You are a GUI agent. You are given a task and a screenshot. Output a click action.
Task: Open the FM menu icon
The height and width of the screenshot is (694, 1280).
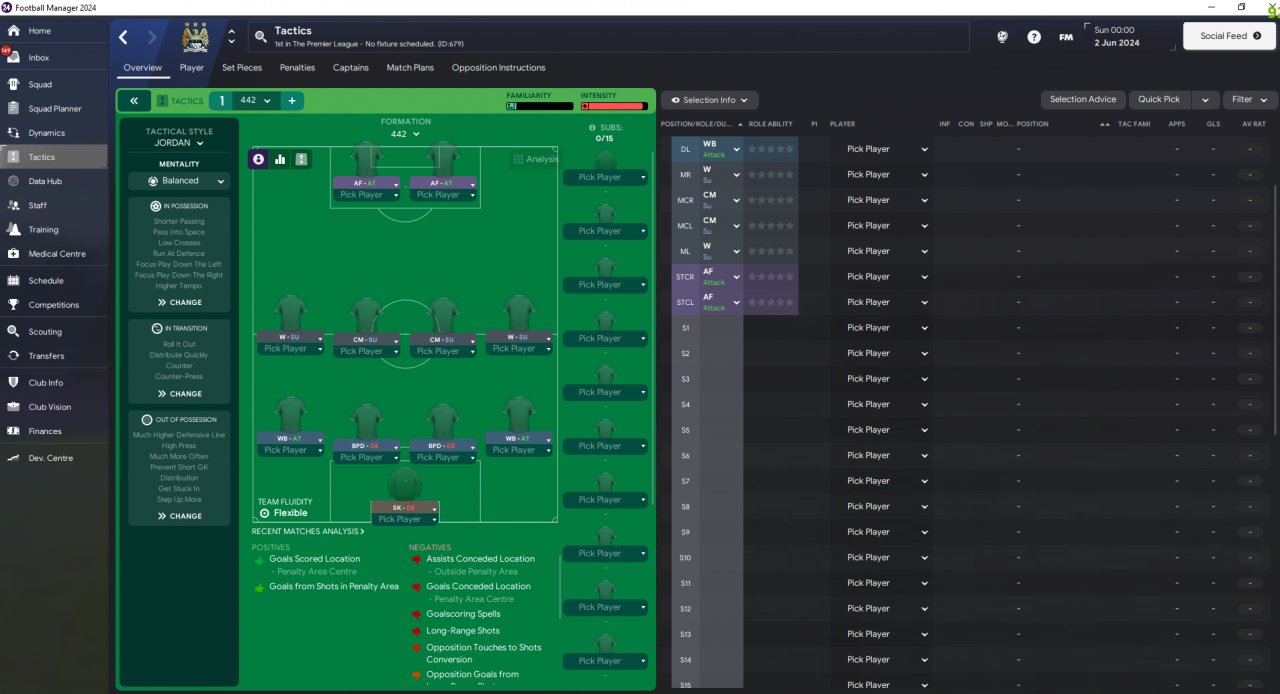click(x=1066, y=37)
